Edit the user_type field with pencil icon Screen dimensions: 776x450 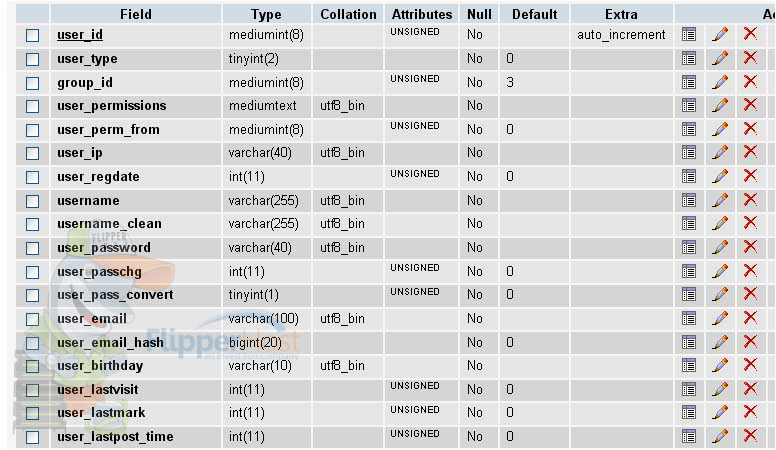[720, 58]
